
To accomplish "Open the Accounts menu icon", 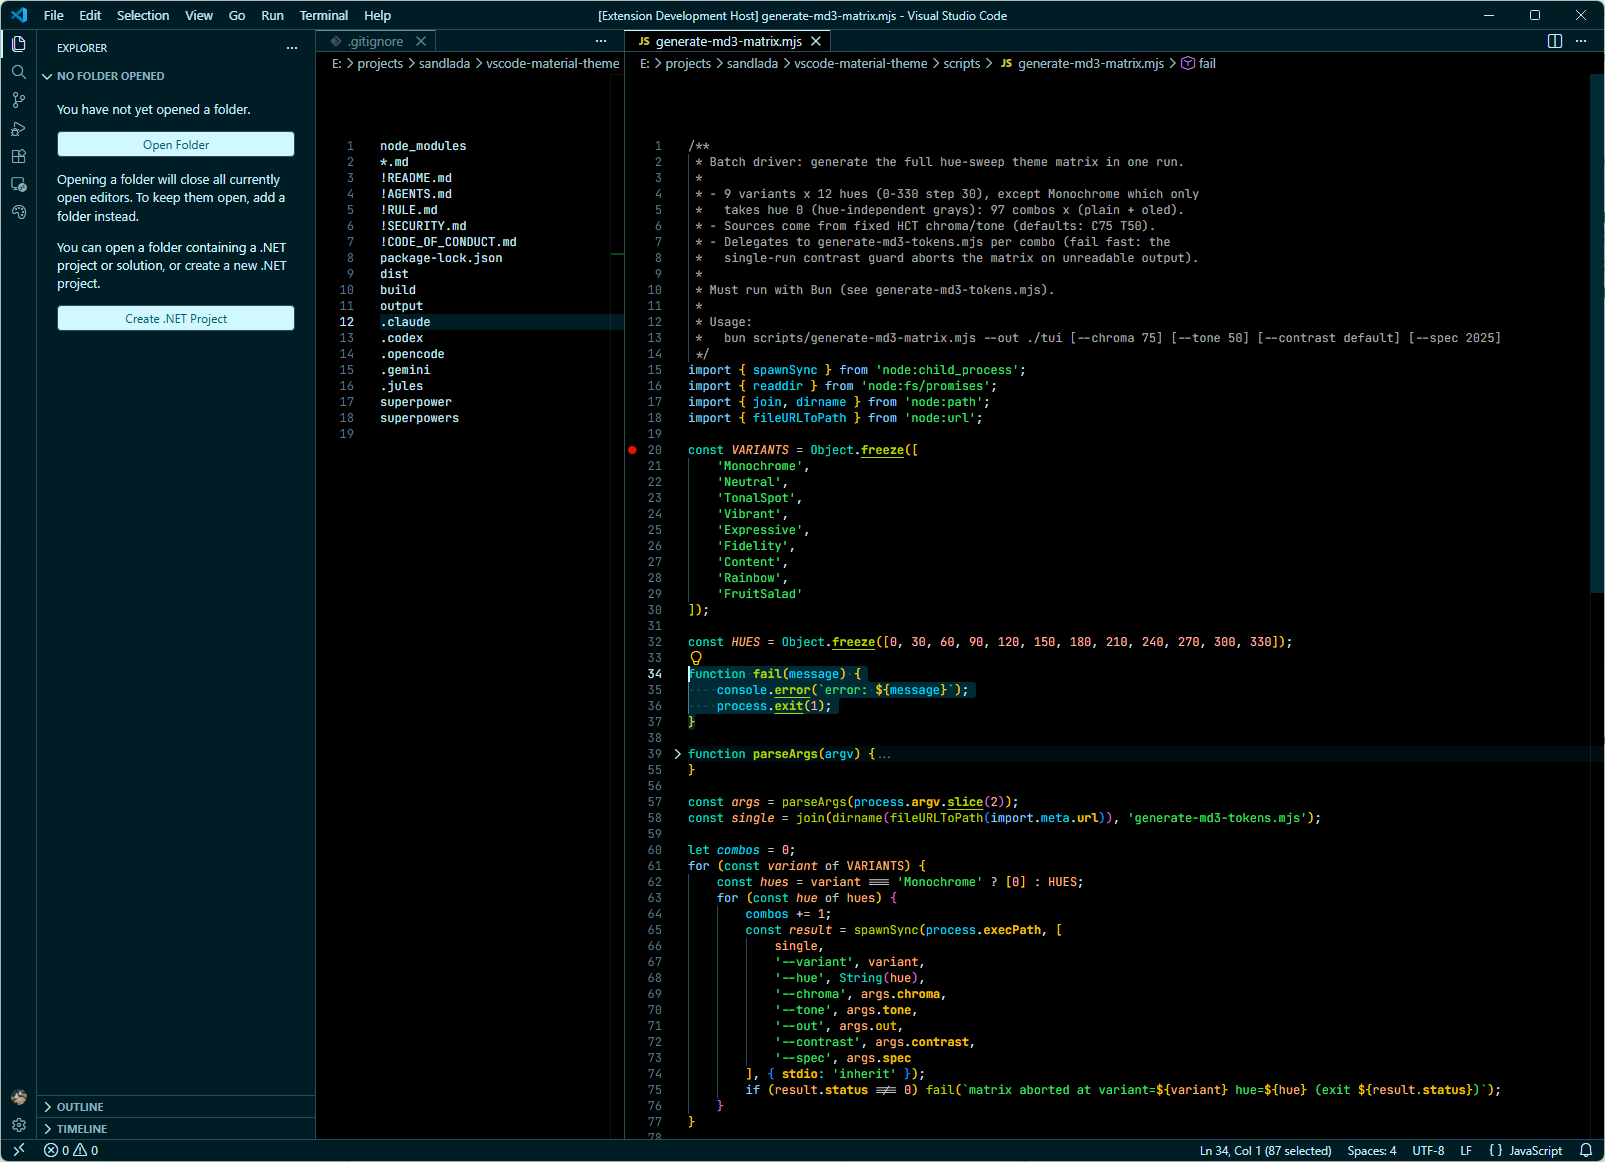I will [x=18, y=1097].
